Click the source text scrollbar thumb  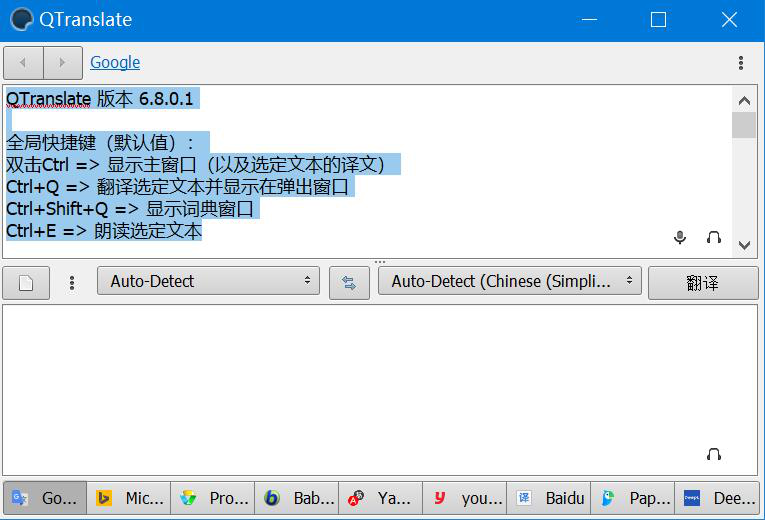(744, 125)
